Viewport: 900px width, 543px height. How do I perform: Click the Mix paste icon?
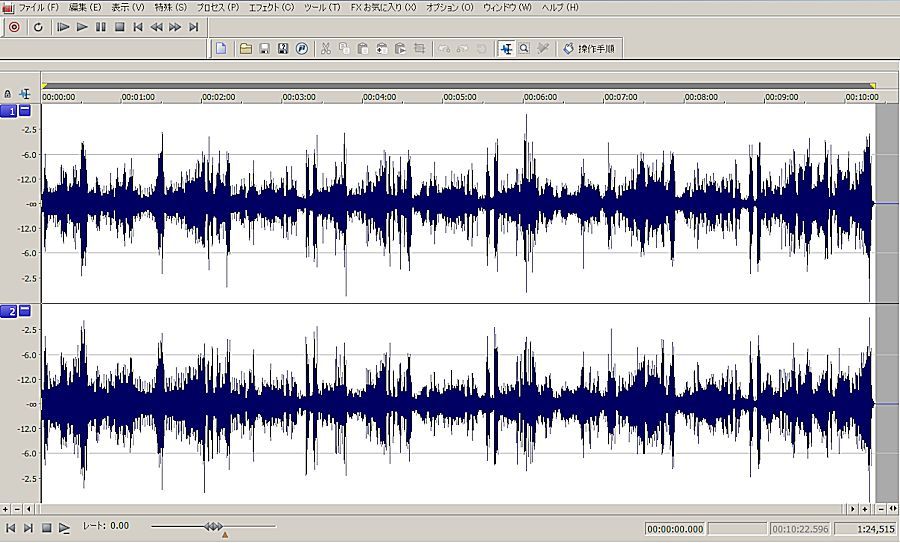pyautogui.click(x=401, y=49)
